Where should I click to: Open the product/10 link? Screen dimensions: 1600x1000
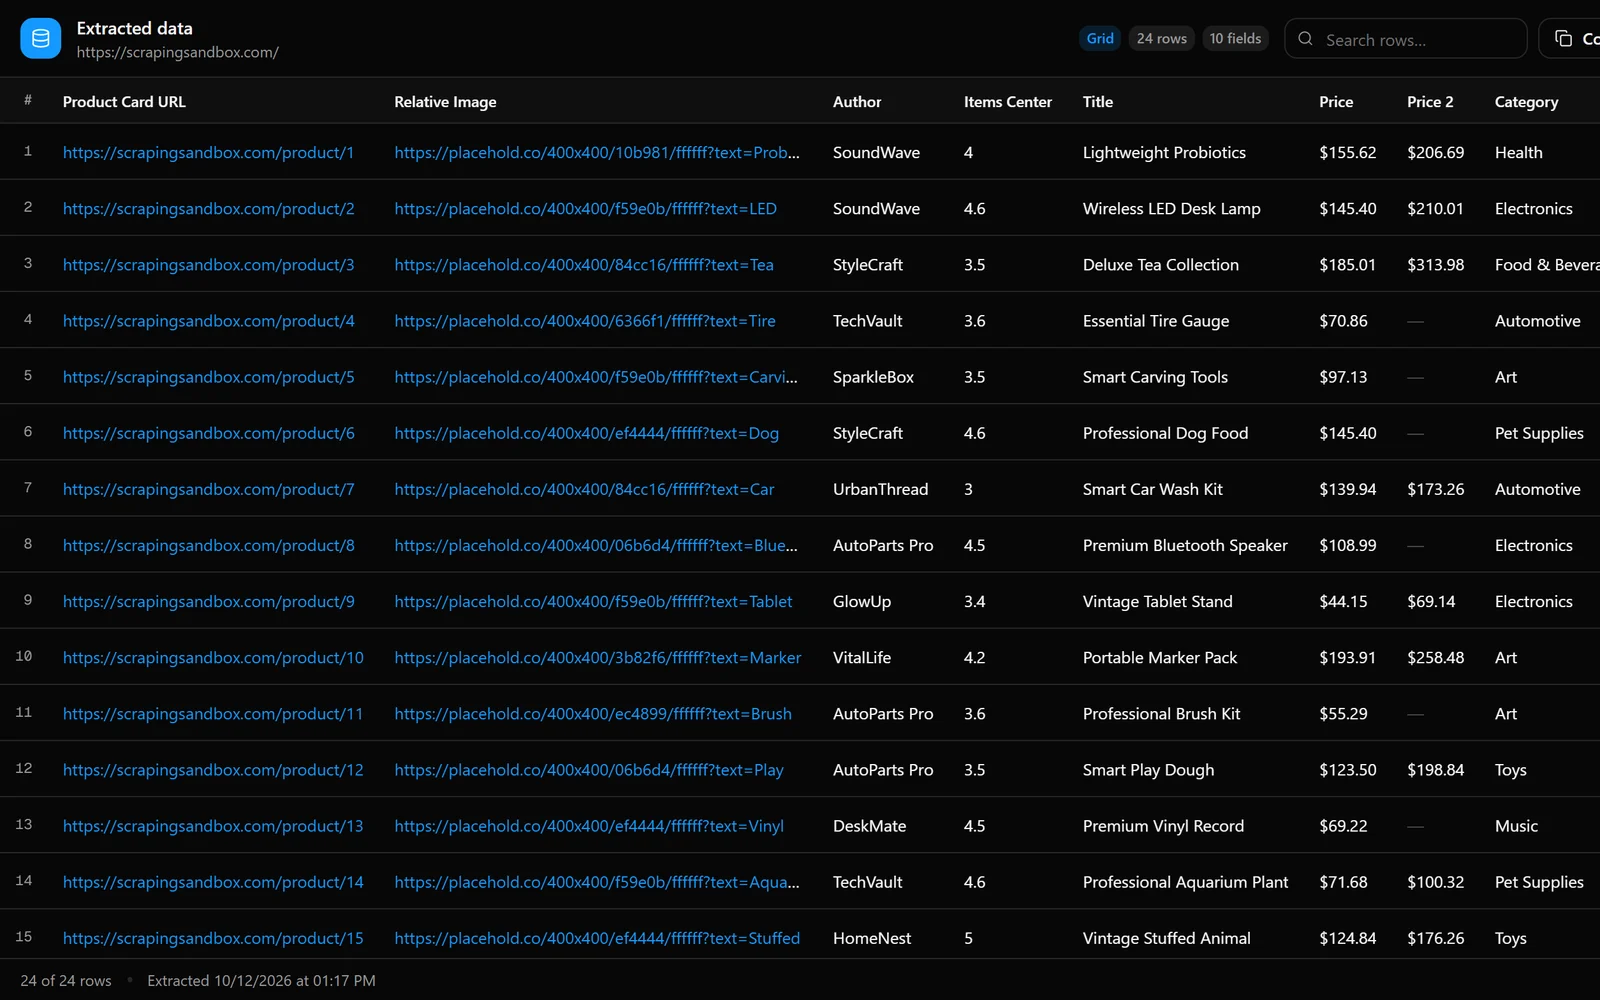(x=213, y=658)
